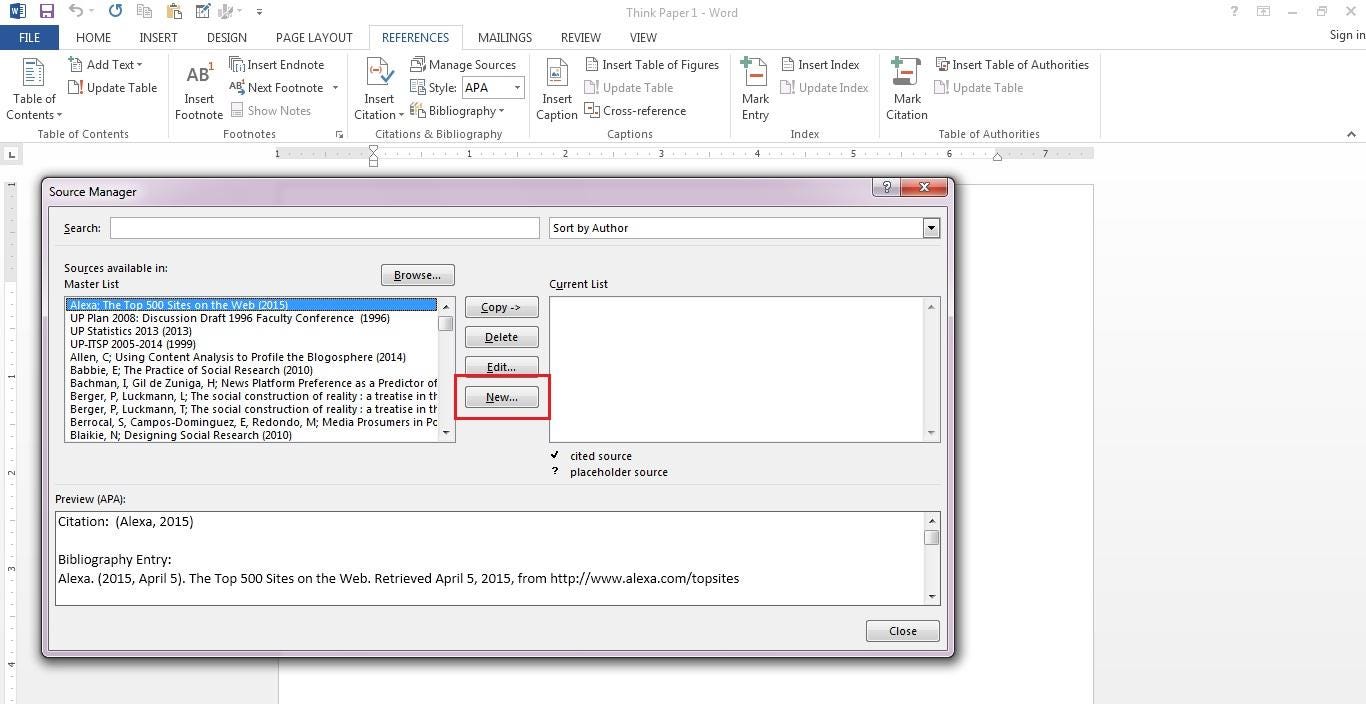Viewport: 1366px width, 704px height.
Task: Click the Redo icon on Quick Access toolbar
Action: (113, 12)
